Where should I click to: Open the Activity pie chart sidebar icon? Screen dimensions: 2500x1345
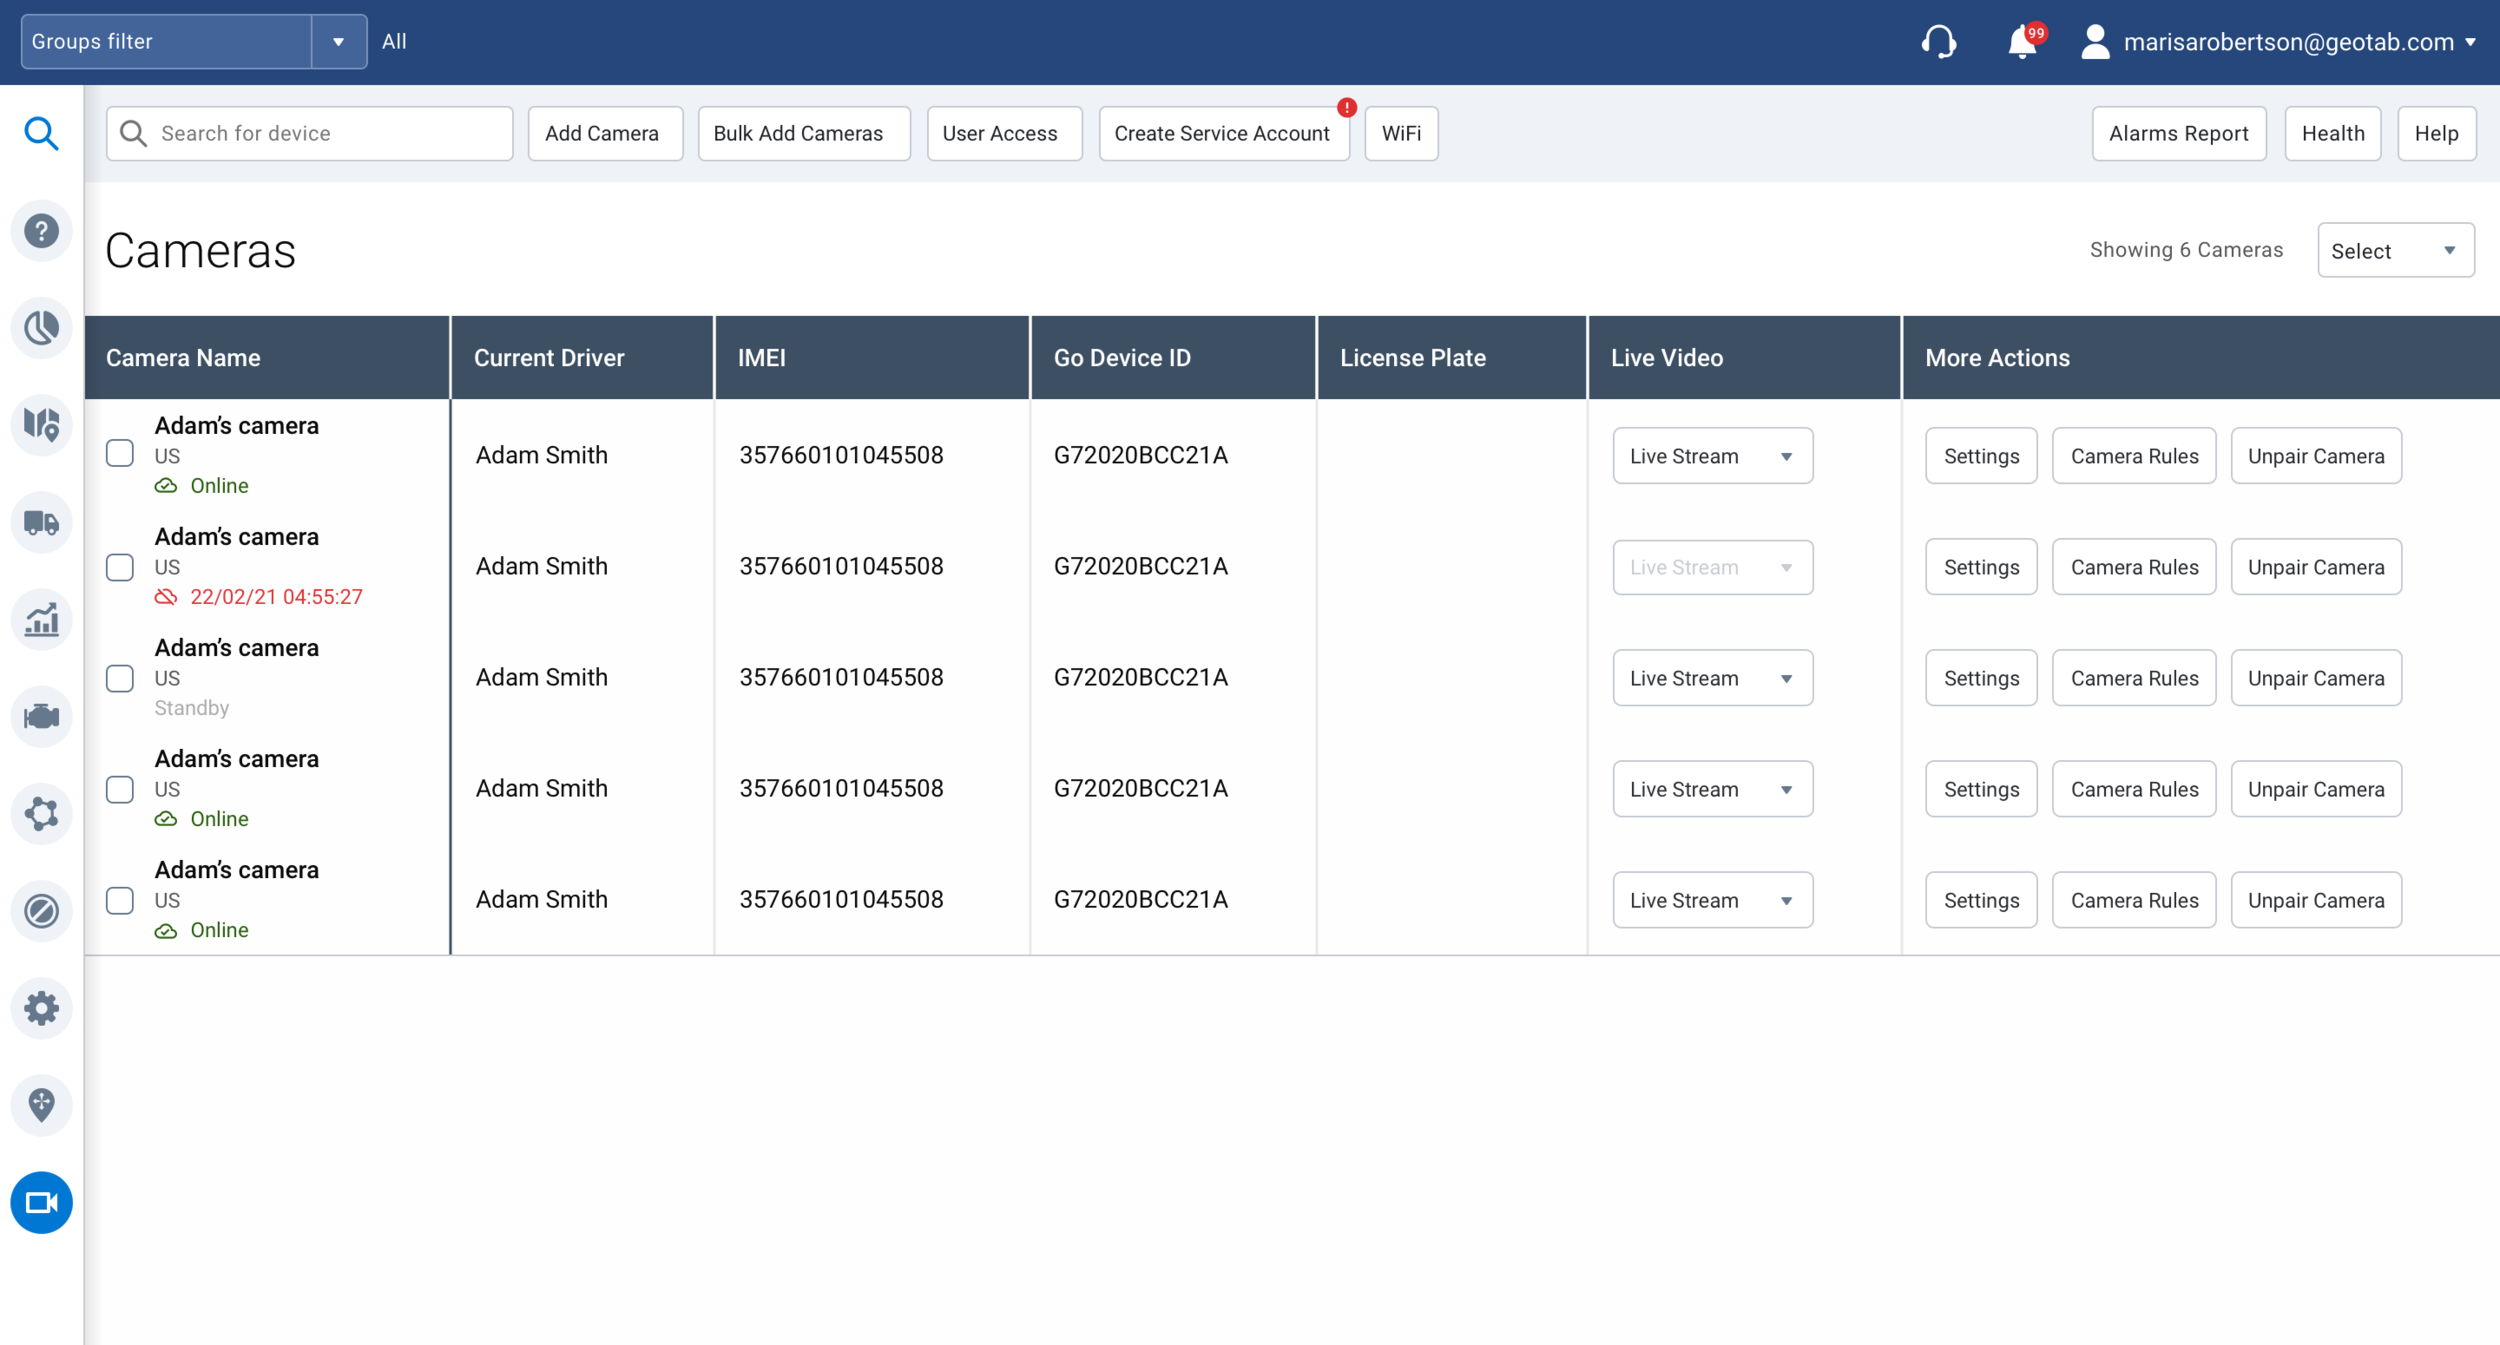(x=41, y=327)
